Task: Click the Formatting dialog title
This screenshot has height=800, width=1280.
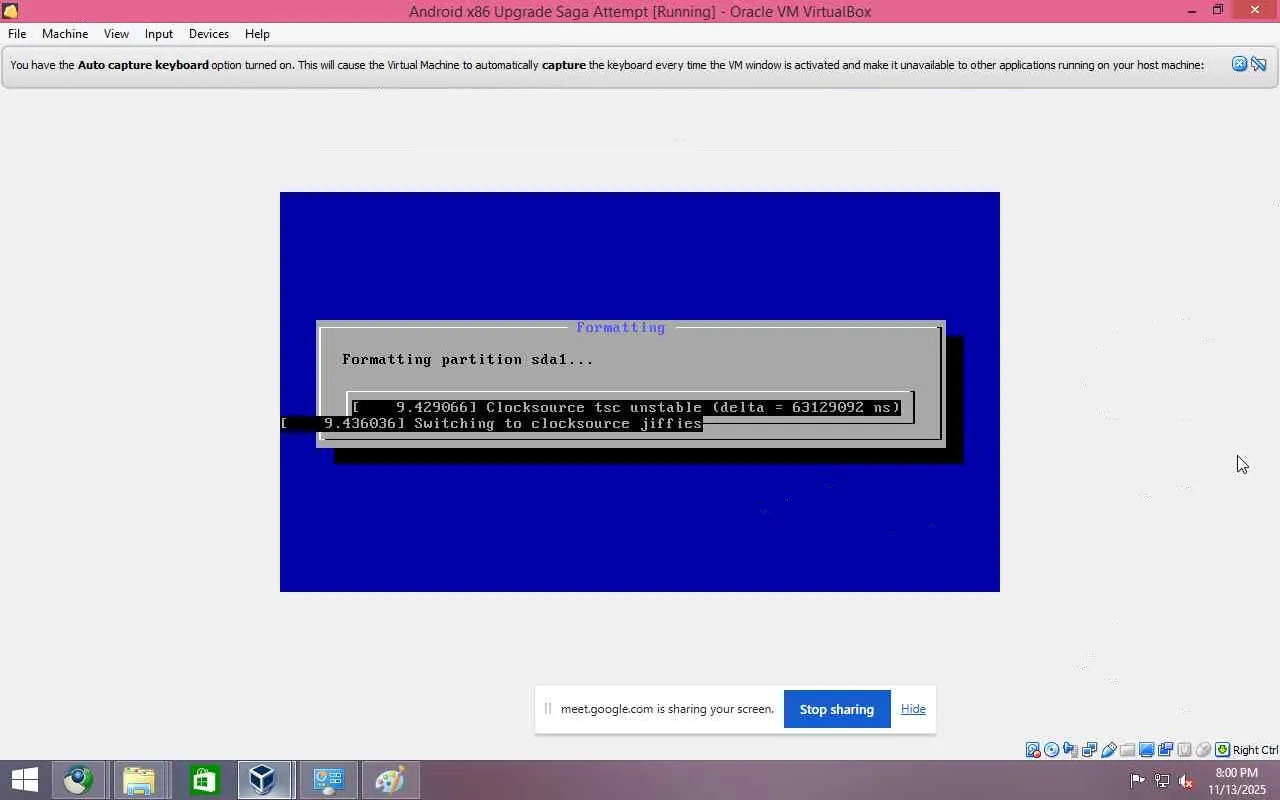Action: coord(620,327)
